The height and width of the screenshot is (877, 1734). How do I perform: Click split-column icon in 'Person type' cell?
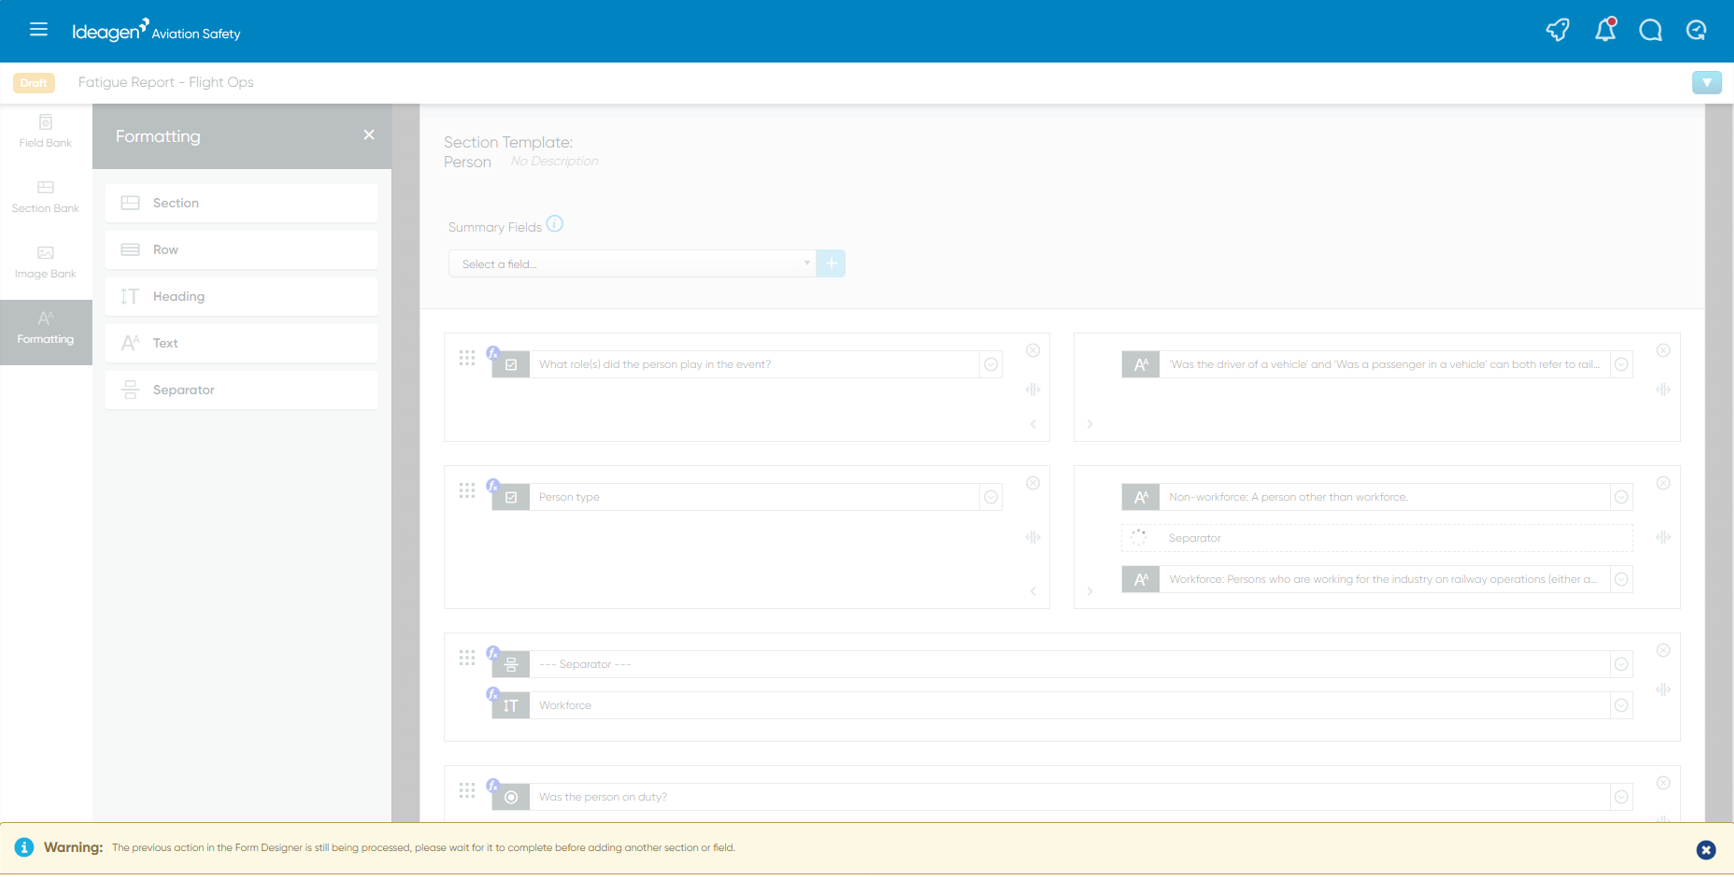1033,538
